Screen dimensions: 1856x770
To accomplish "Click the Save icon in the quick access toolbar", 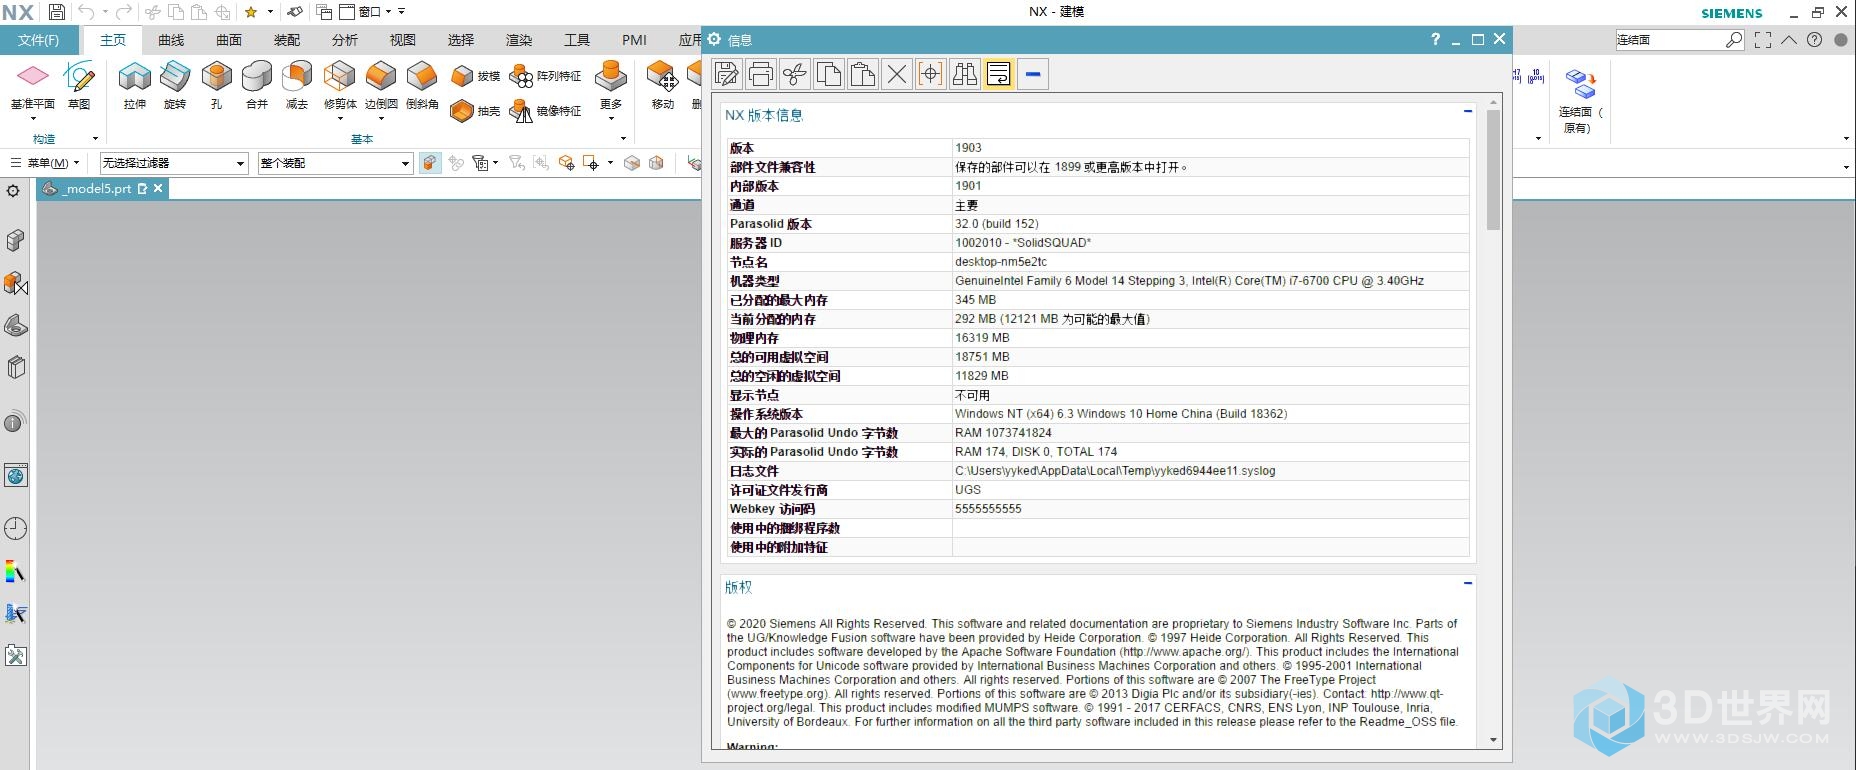I will [57, 12].
